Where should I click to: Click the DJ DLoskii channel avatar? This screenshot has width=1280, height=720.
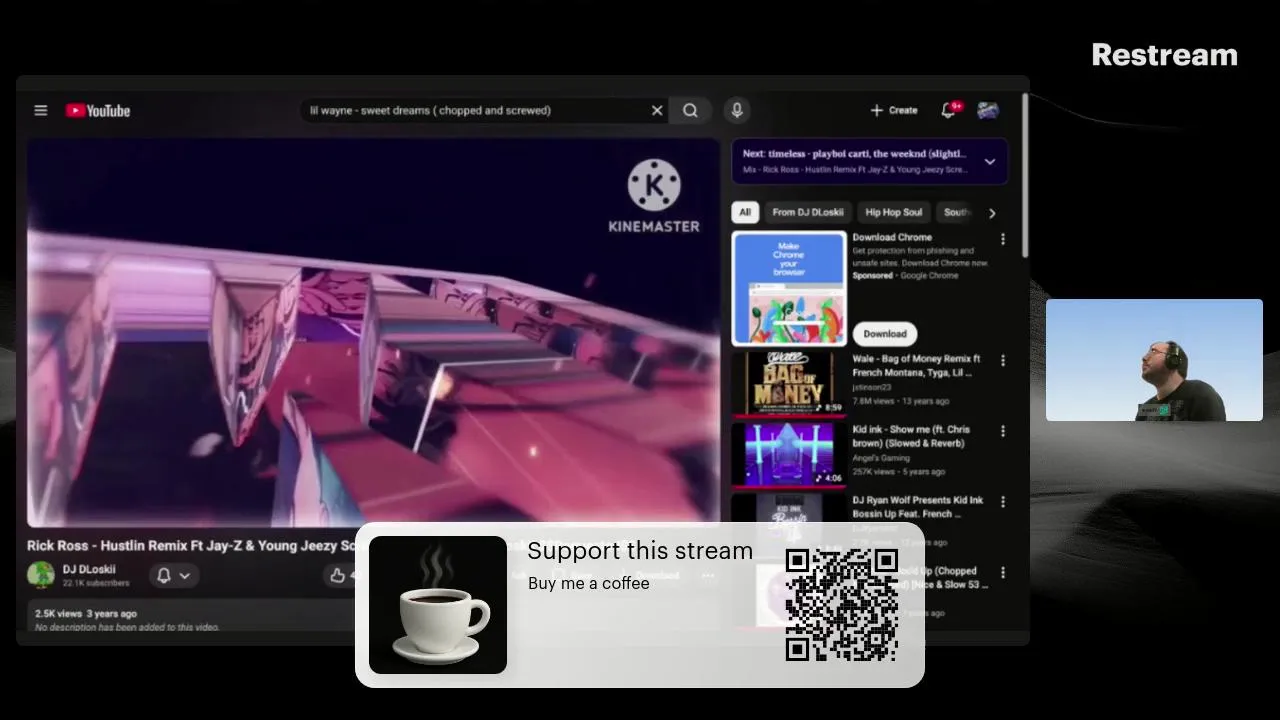point(41,575)
